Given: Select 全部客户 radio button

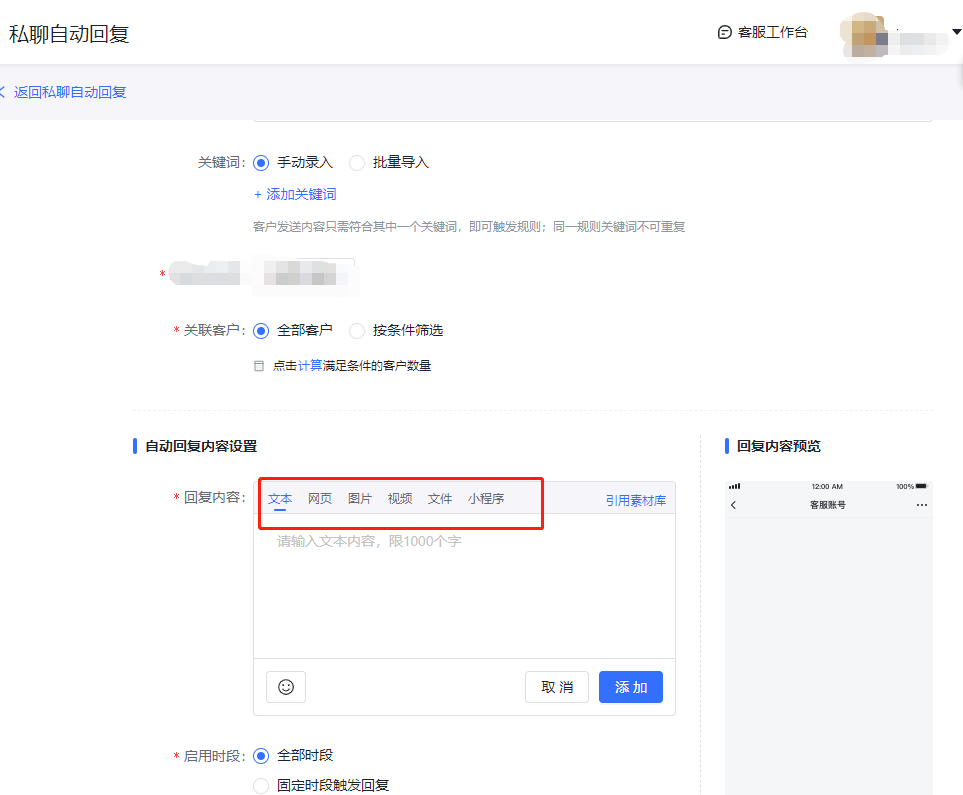Looking at the screenshot, I should click(262, 330).
